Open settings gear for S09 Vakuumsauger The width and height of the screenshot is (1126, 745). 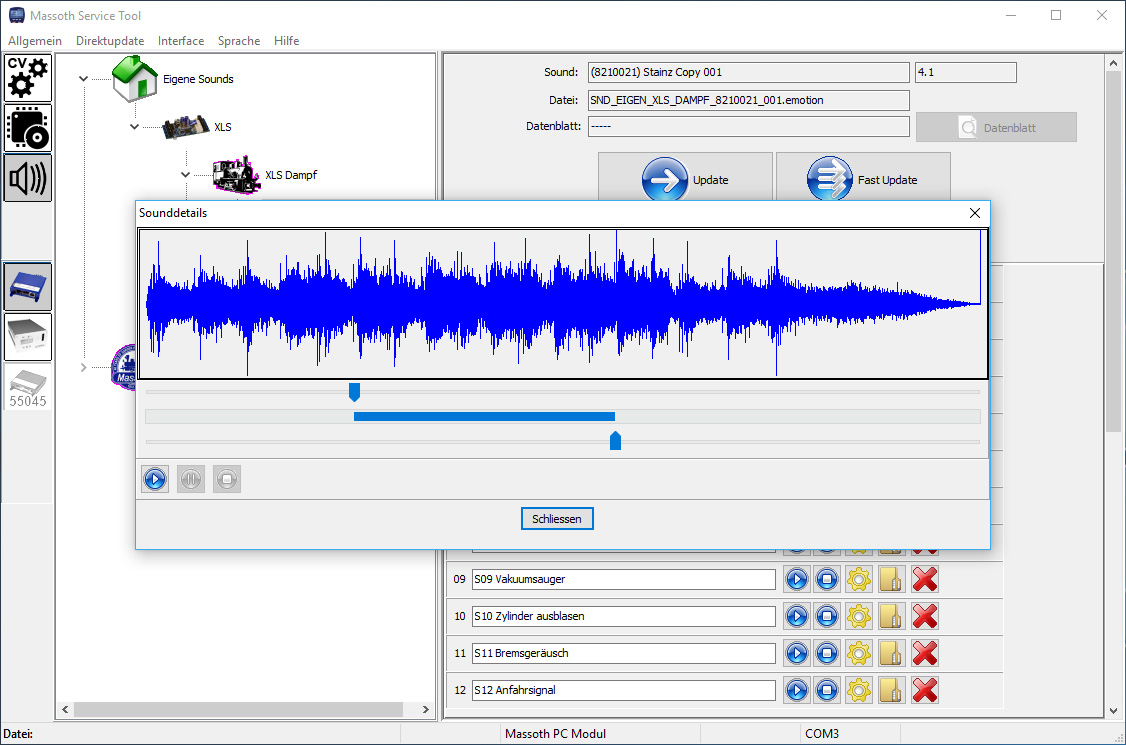[x=859, y=579]
